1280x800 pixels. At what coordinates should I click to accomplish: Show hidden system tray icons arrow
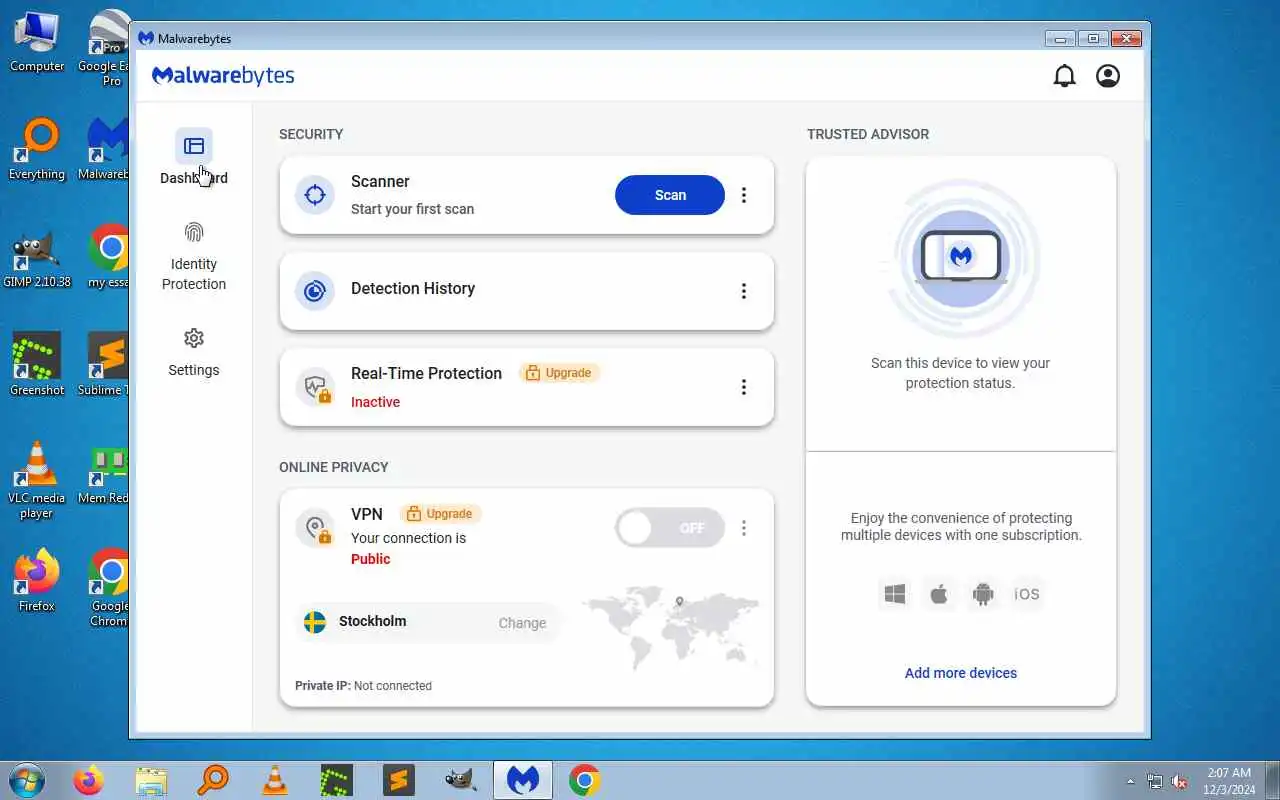pos(1131,781)
